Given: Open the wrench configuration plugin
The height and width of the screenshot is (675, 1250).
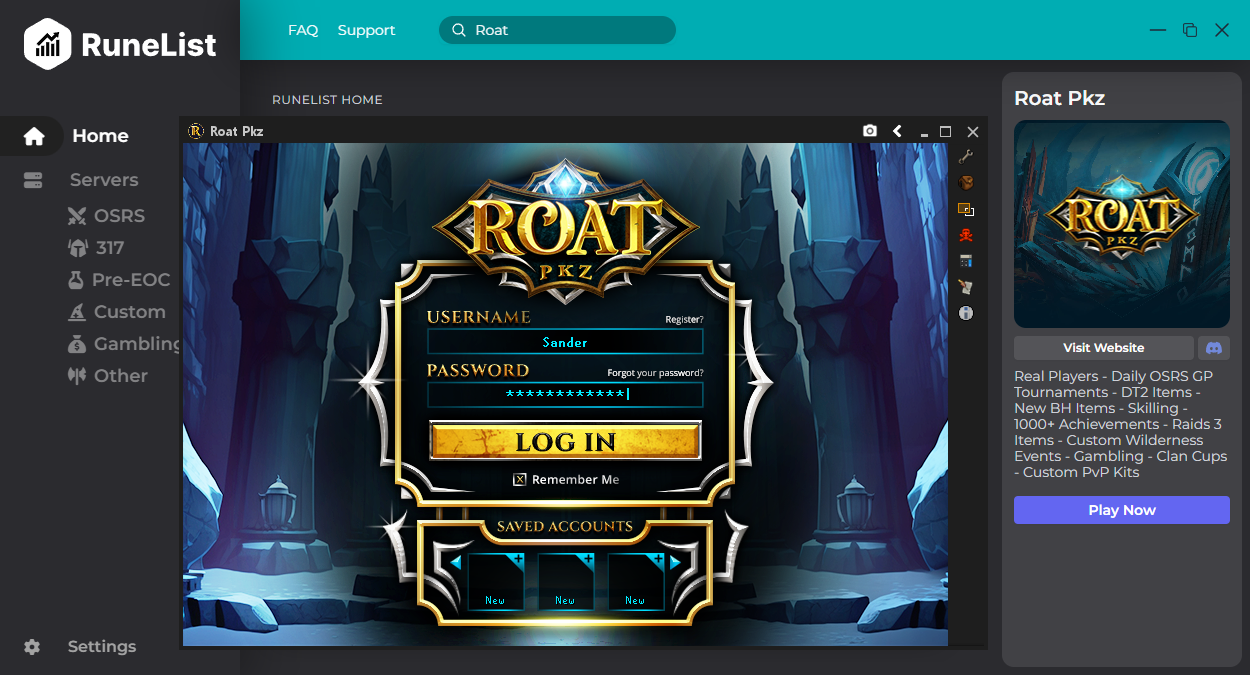Looking at the screenshot, I should [966, 157].
